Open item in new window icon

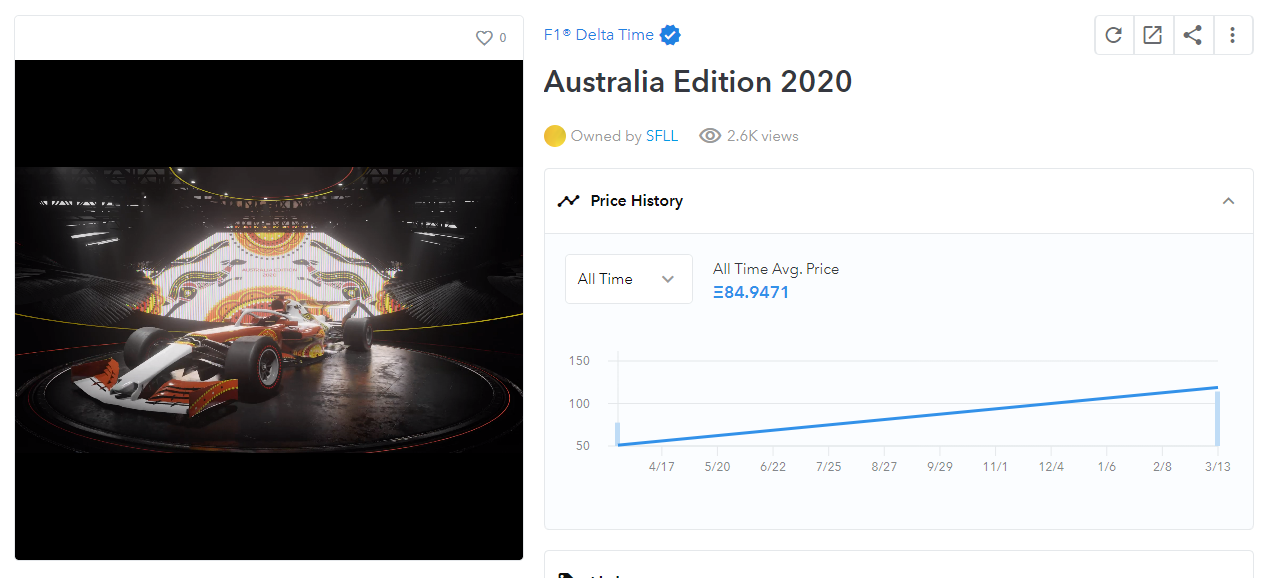[x=1152, y=35]
